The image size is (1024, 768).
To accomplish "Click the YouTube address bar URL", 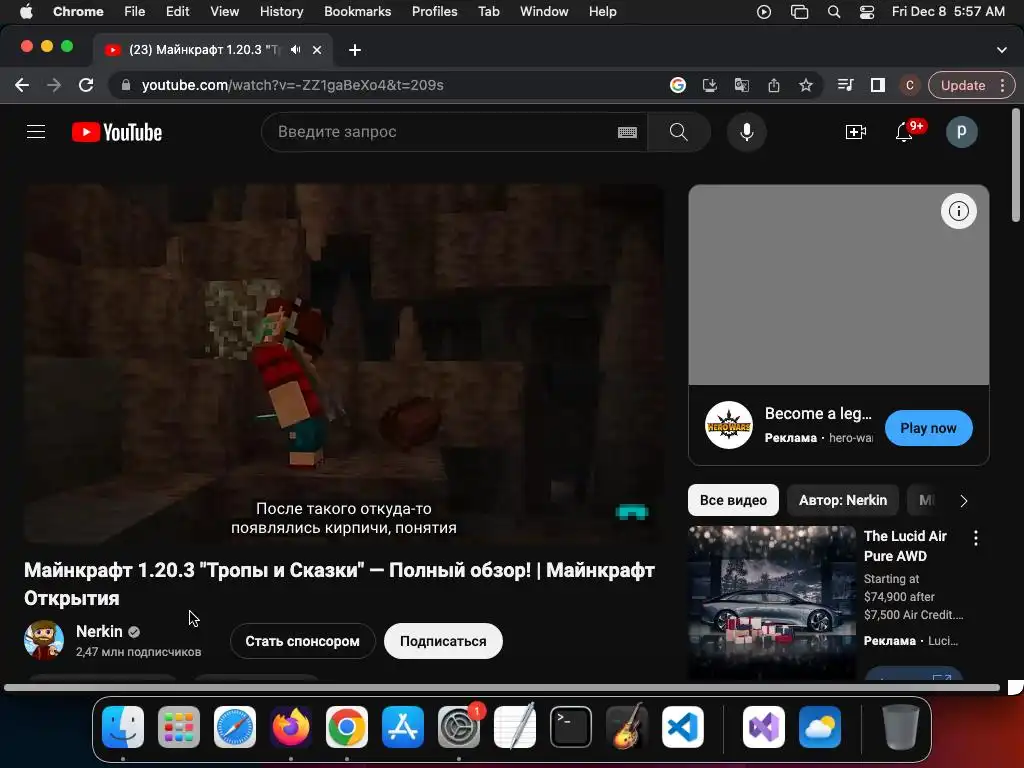I will click(293, 85).
